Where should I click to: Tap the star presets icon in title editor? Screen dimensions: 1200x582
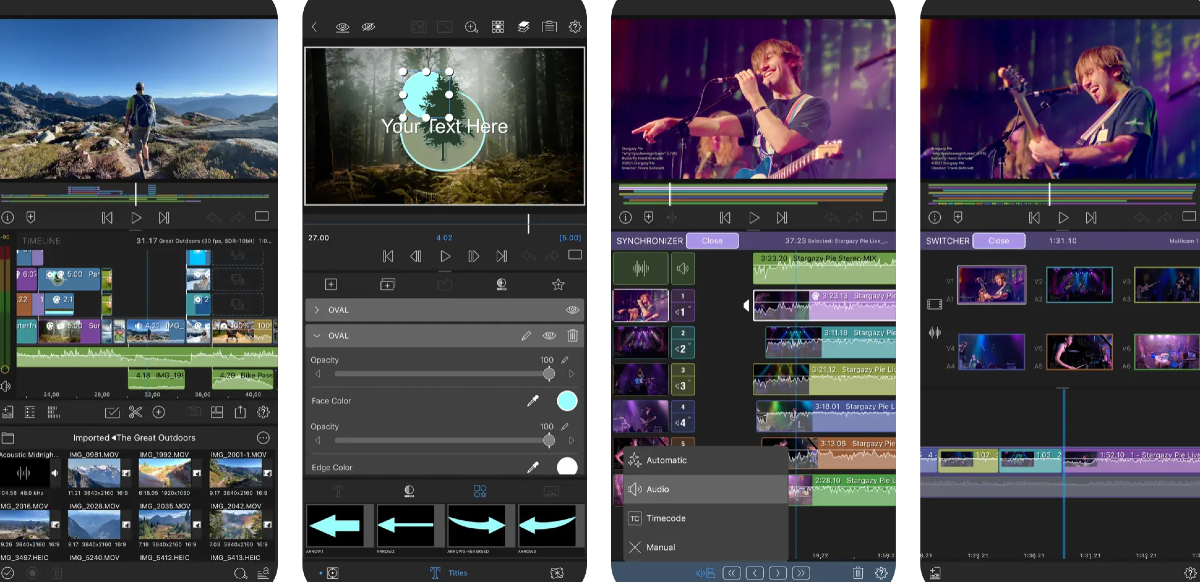click(x=558, y=285)
